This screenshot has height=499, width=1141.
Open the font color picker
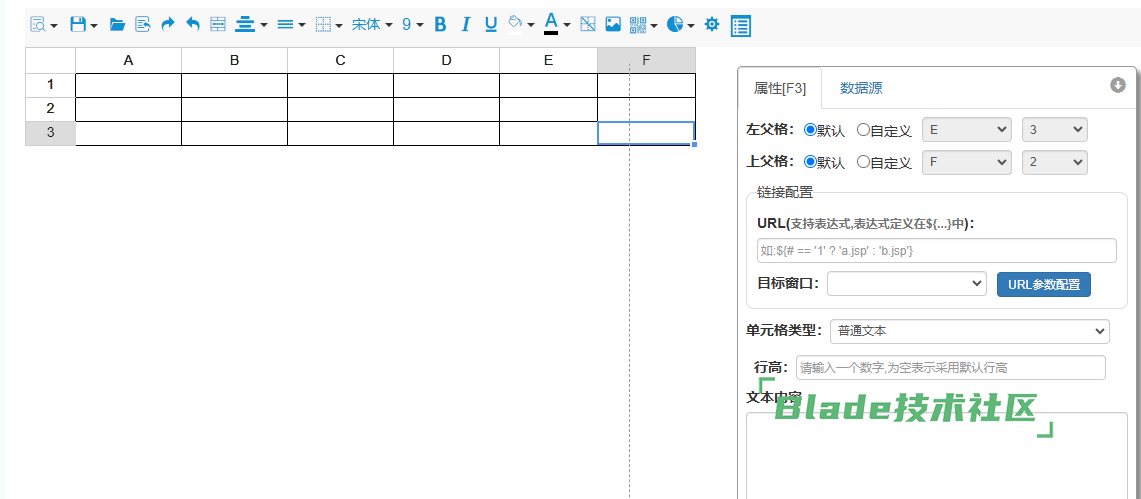[x=557, y=24]
